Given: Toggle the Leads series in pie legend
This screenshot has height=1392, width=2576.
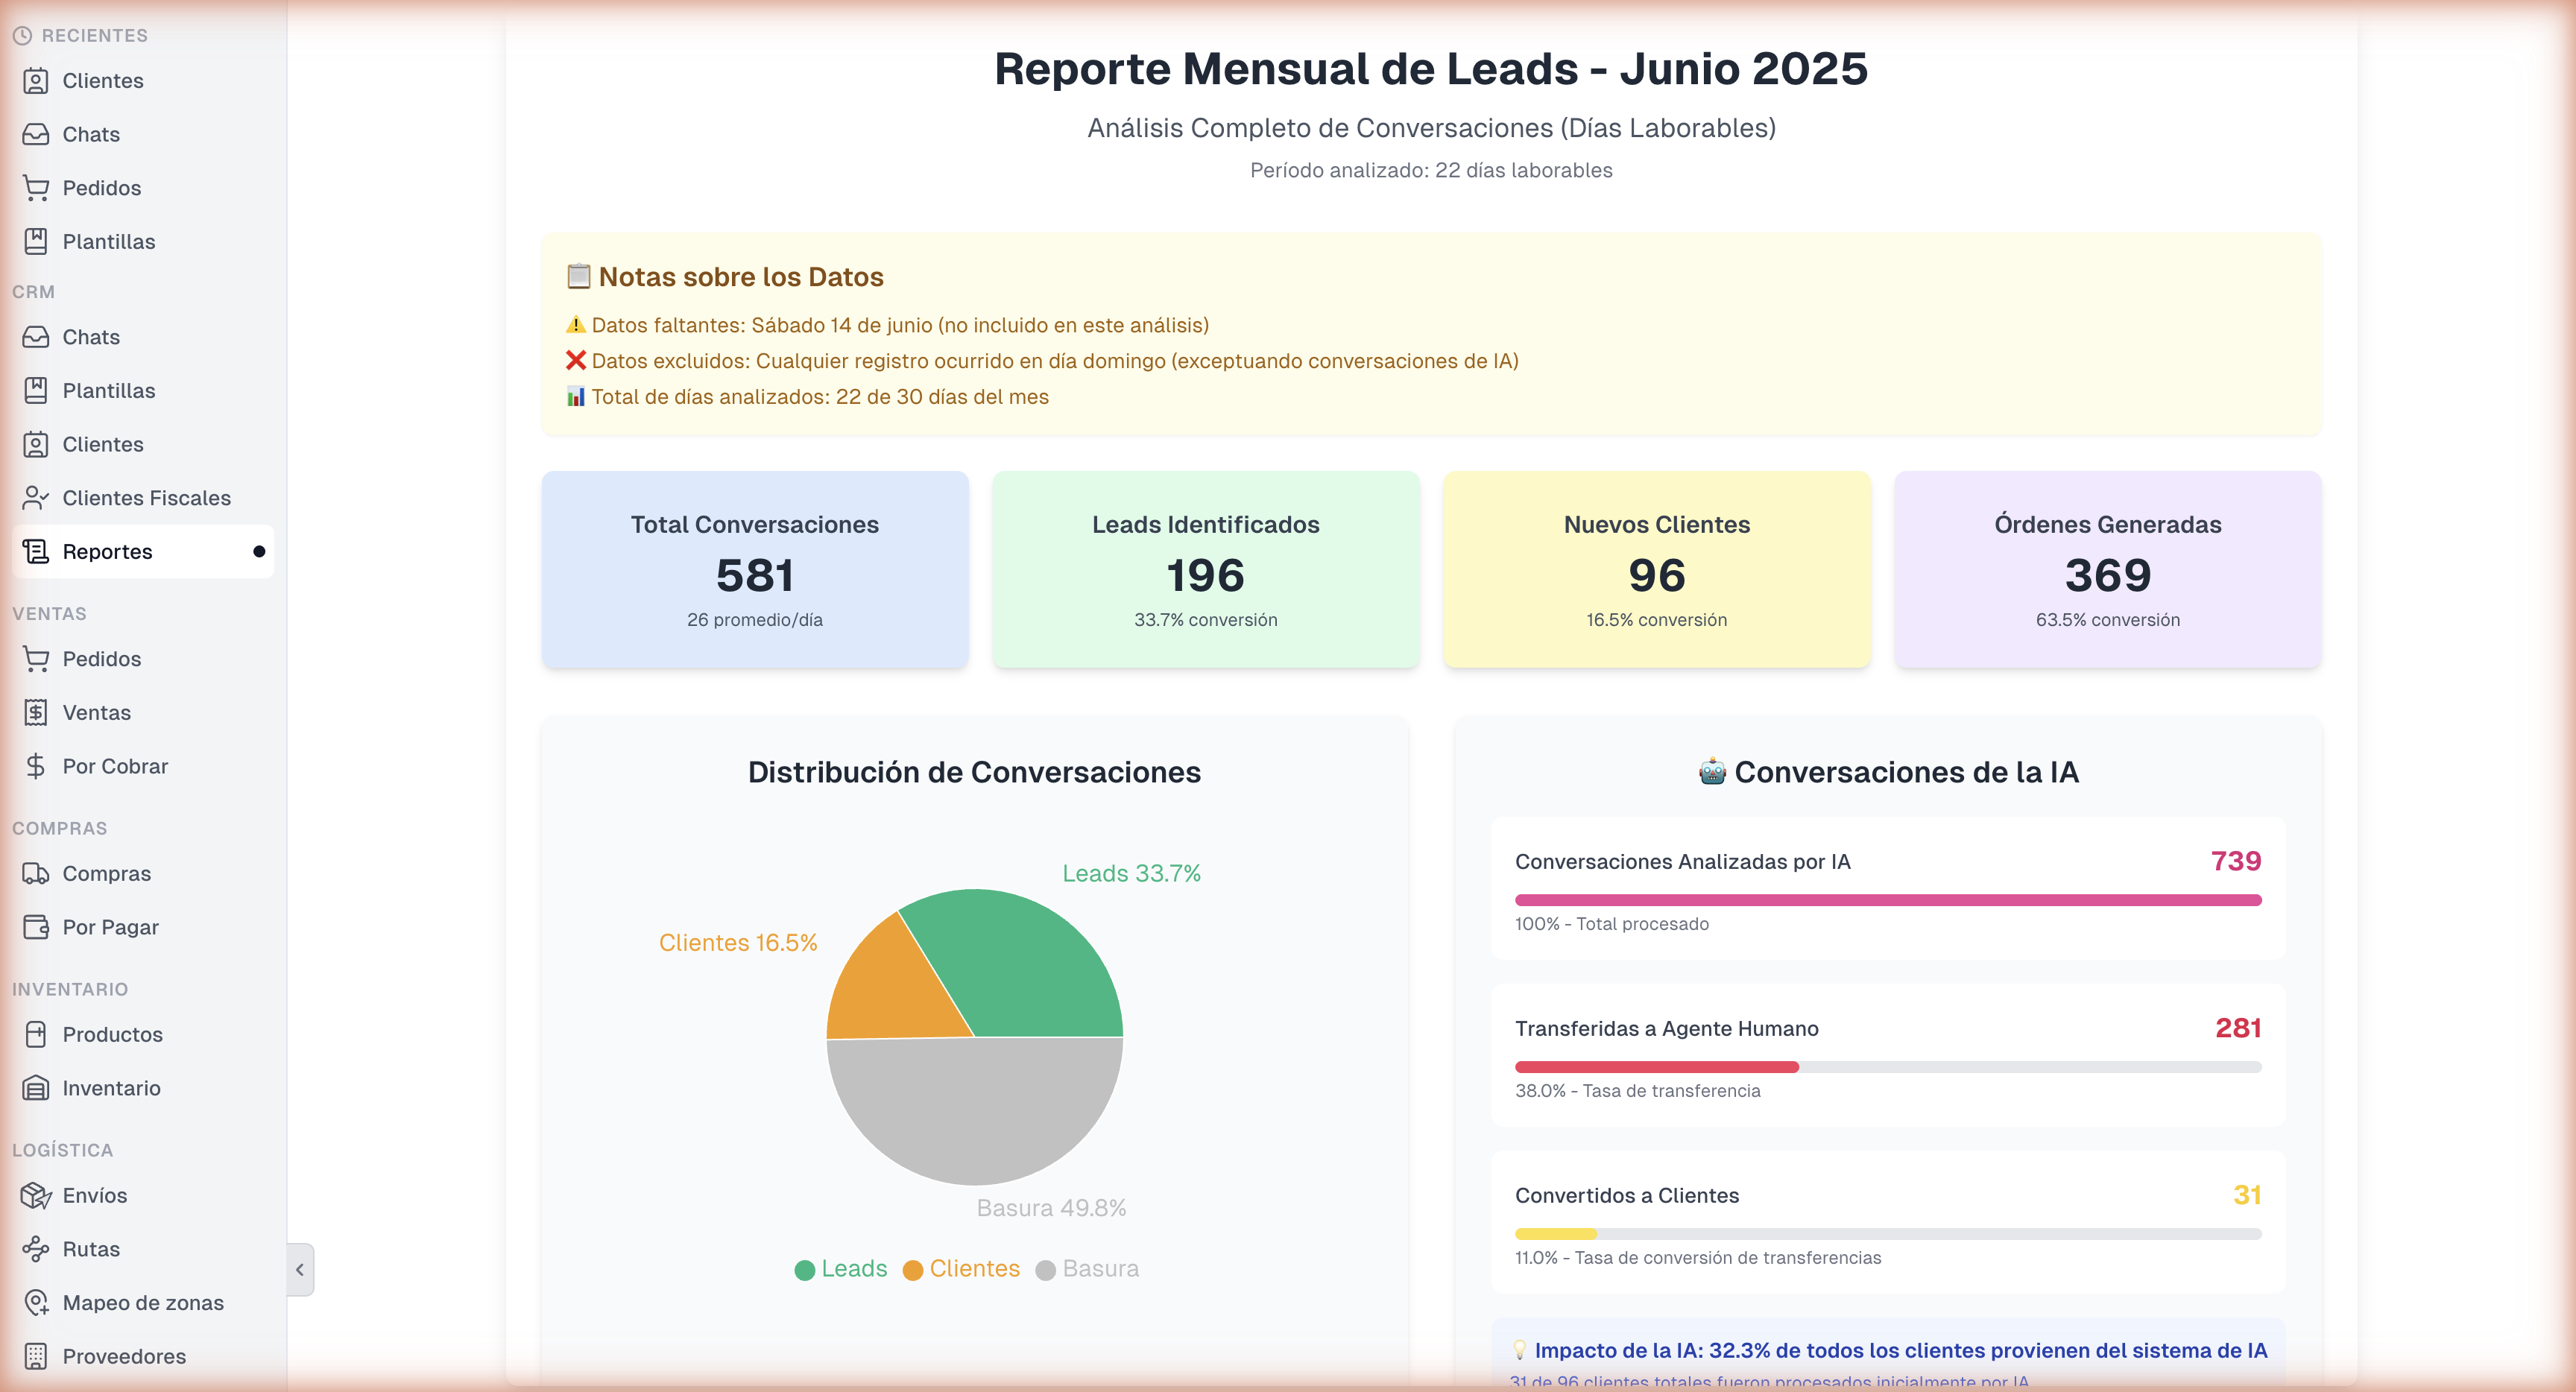Looking at the screenshot, I should point(841,1268).
